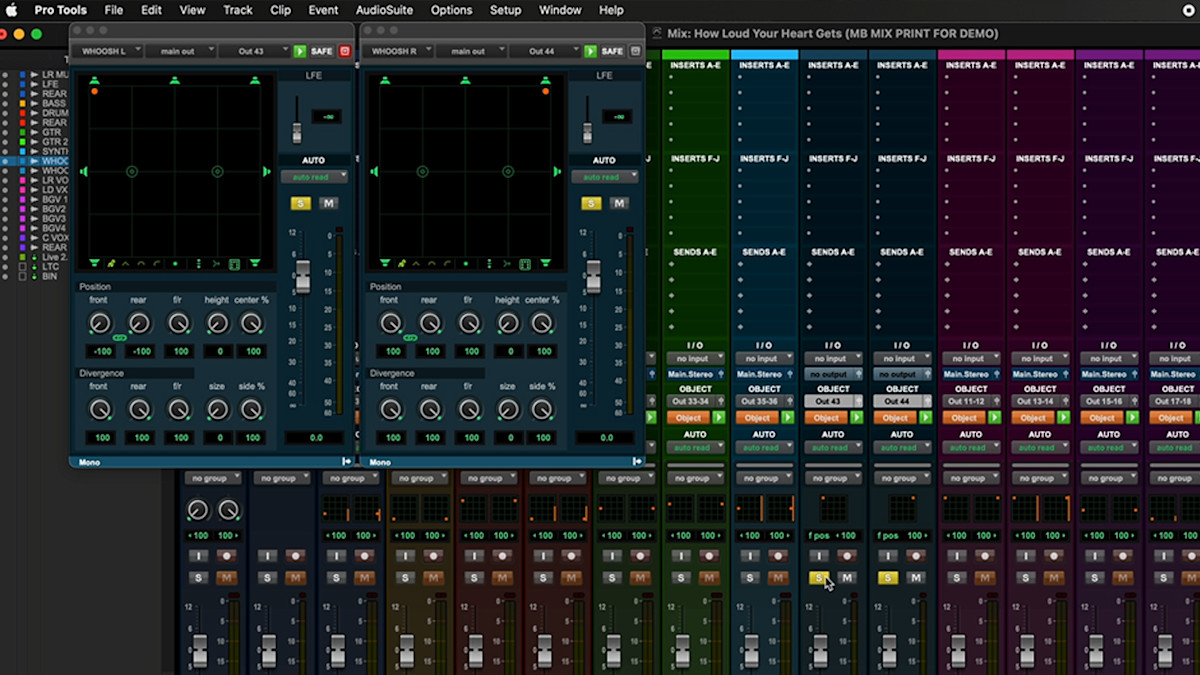The height and width of the screenshot is (675, 1200).
Task: Toggle front/rear link icon in WHOOSH L panner
Action: click(119, 338)
